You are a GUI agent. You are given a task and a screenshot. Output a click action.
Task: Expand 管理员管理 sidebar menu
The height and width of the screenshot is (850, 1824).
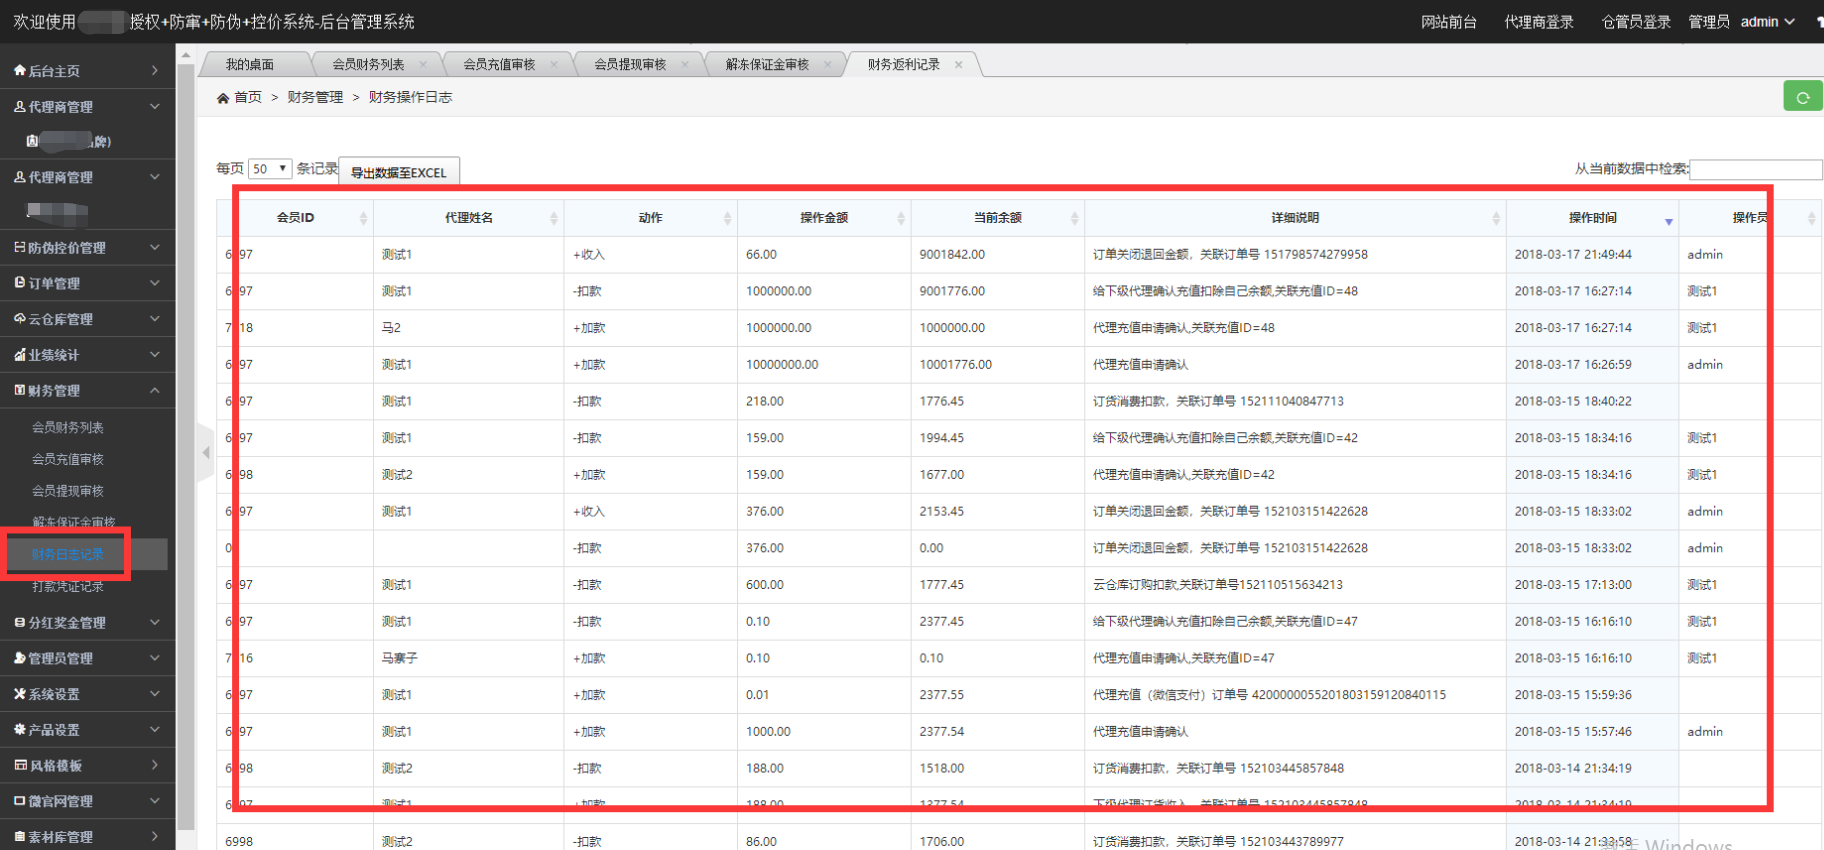(x=87, y=659)
